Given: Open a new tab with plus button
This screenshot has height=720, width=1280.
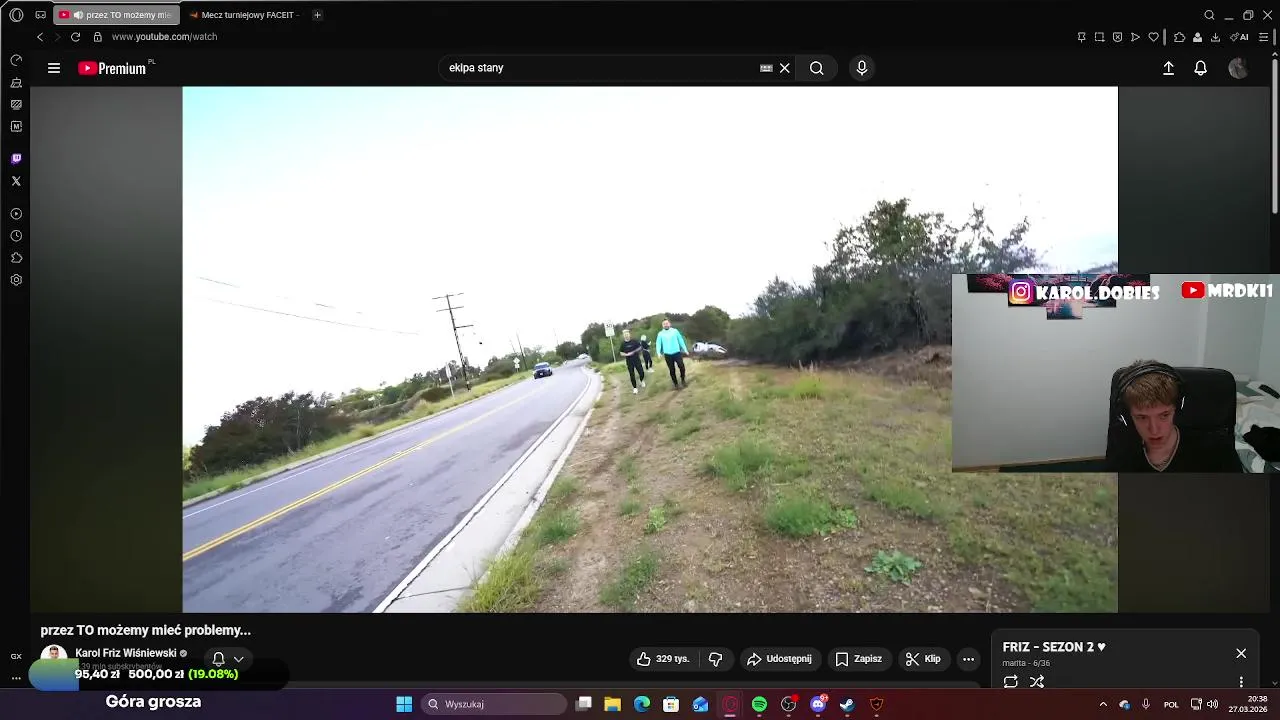Looking at the screenshot, I should [317, 15].
